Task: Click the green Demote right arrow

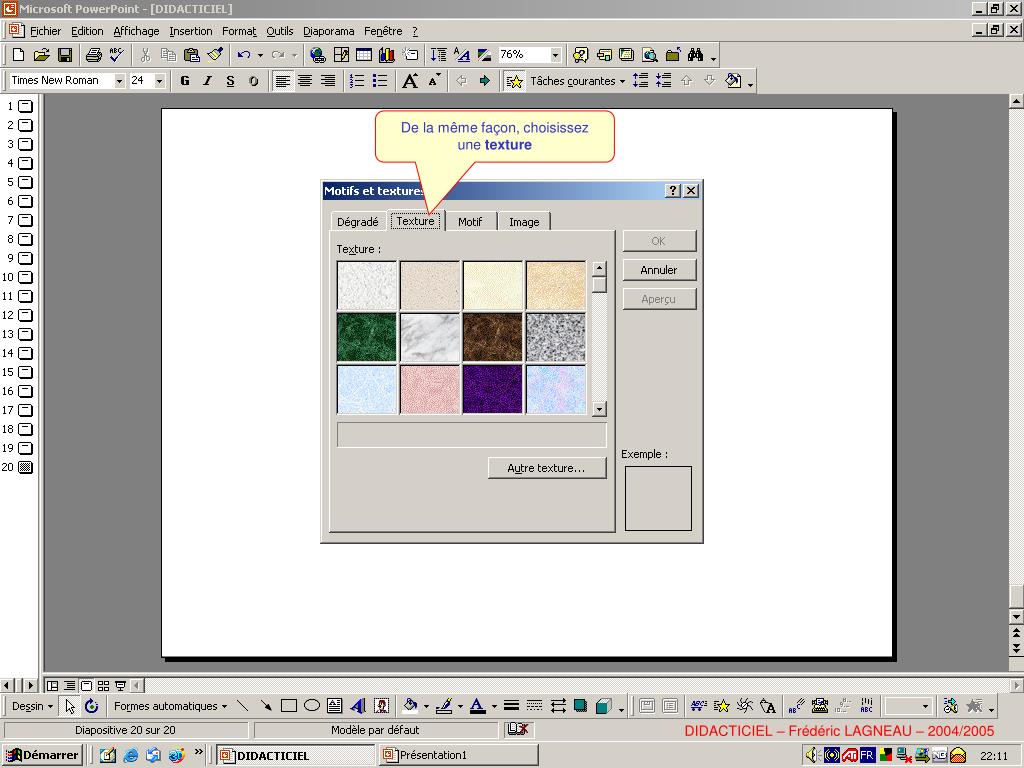Action: [x=485, y=81]
